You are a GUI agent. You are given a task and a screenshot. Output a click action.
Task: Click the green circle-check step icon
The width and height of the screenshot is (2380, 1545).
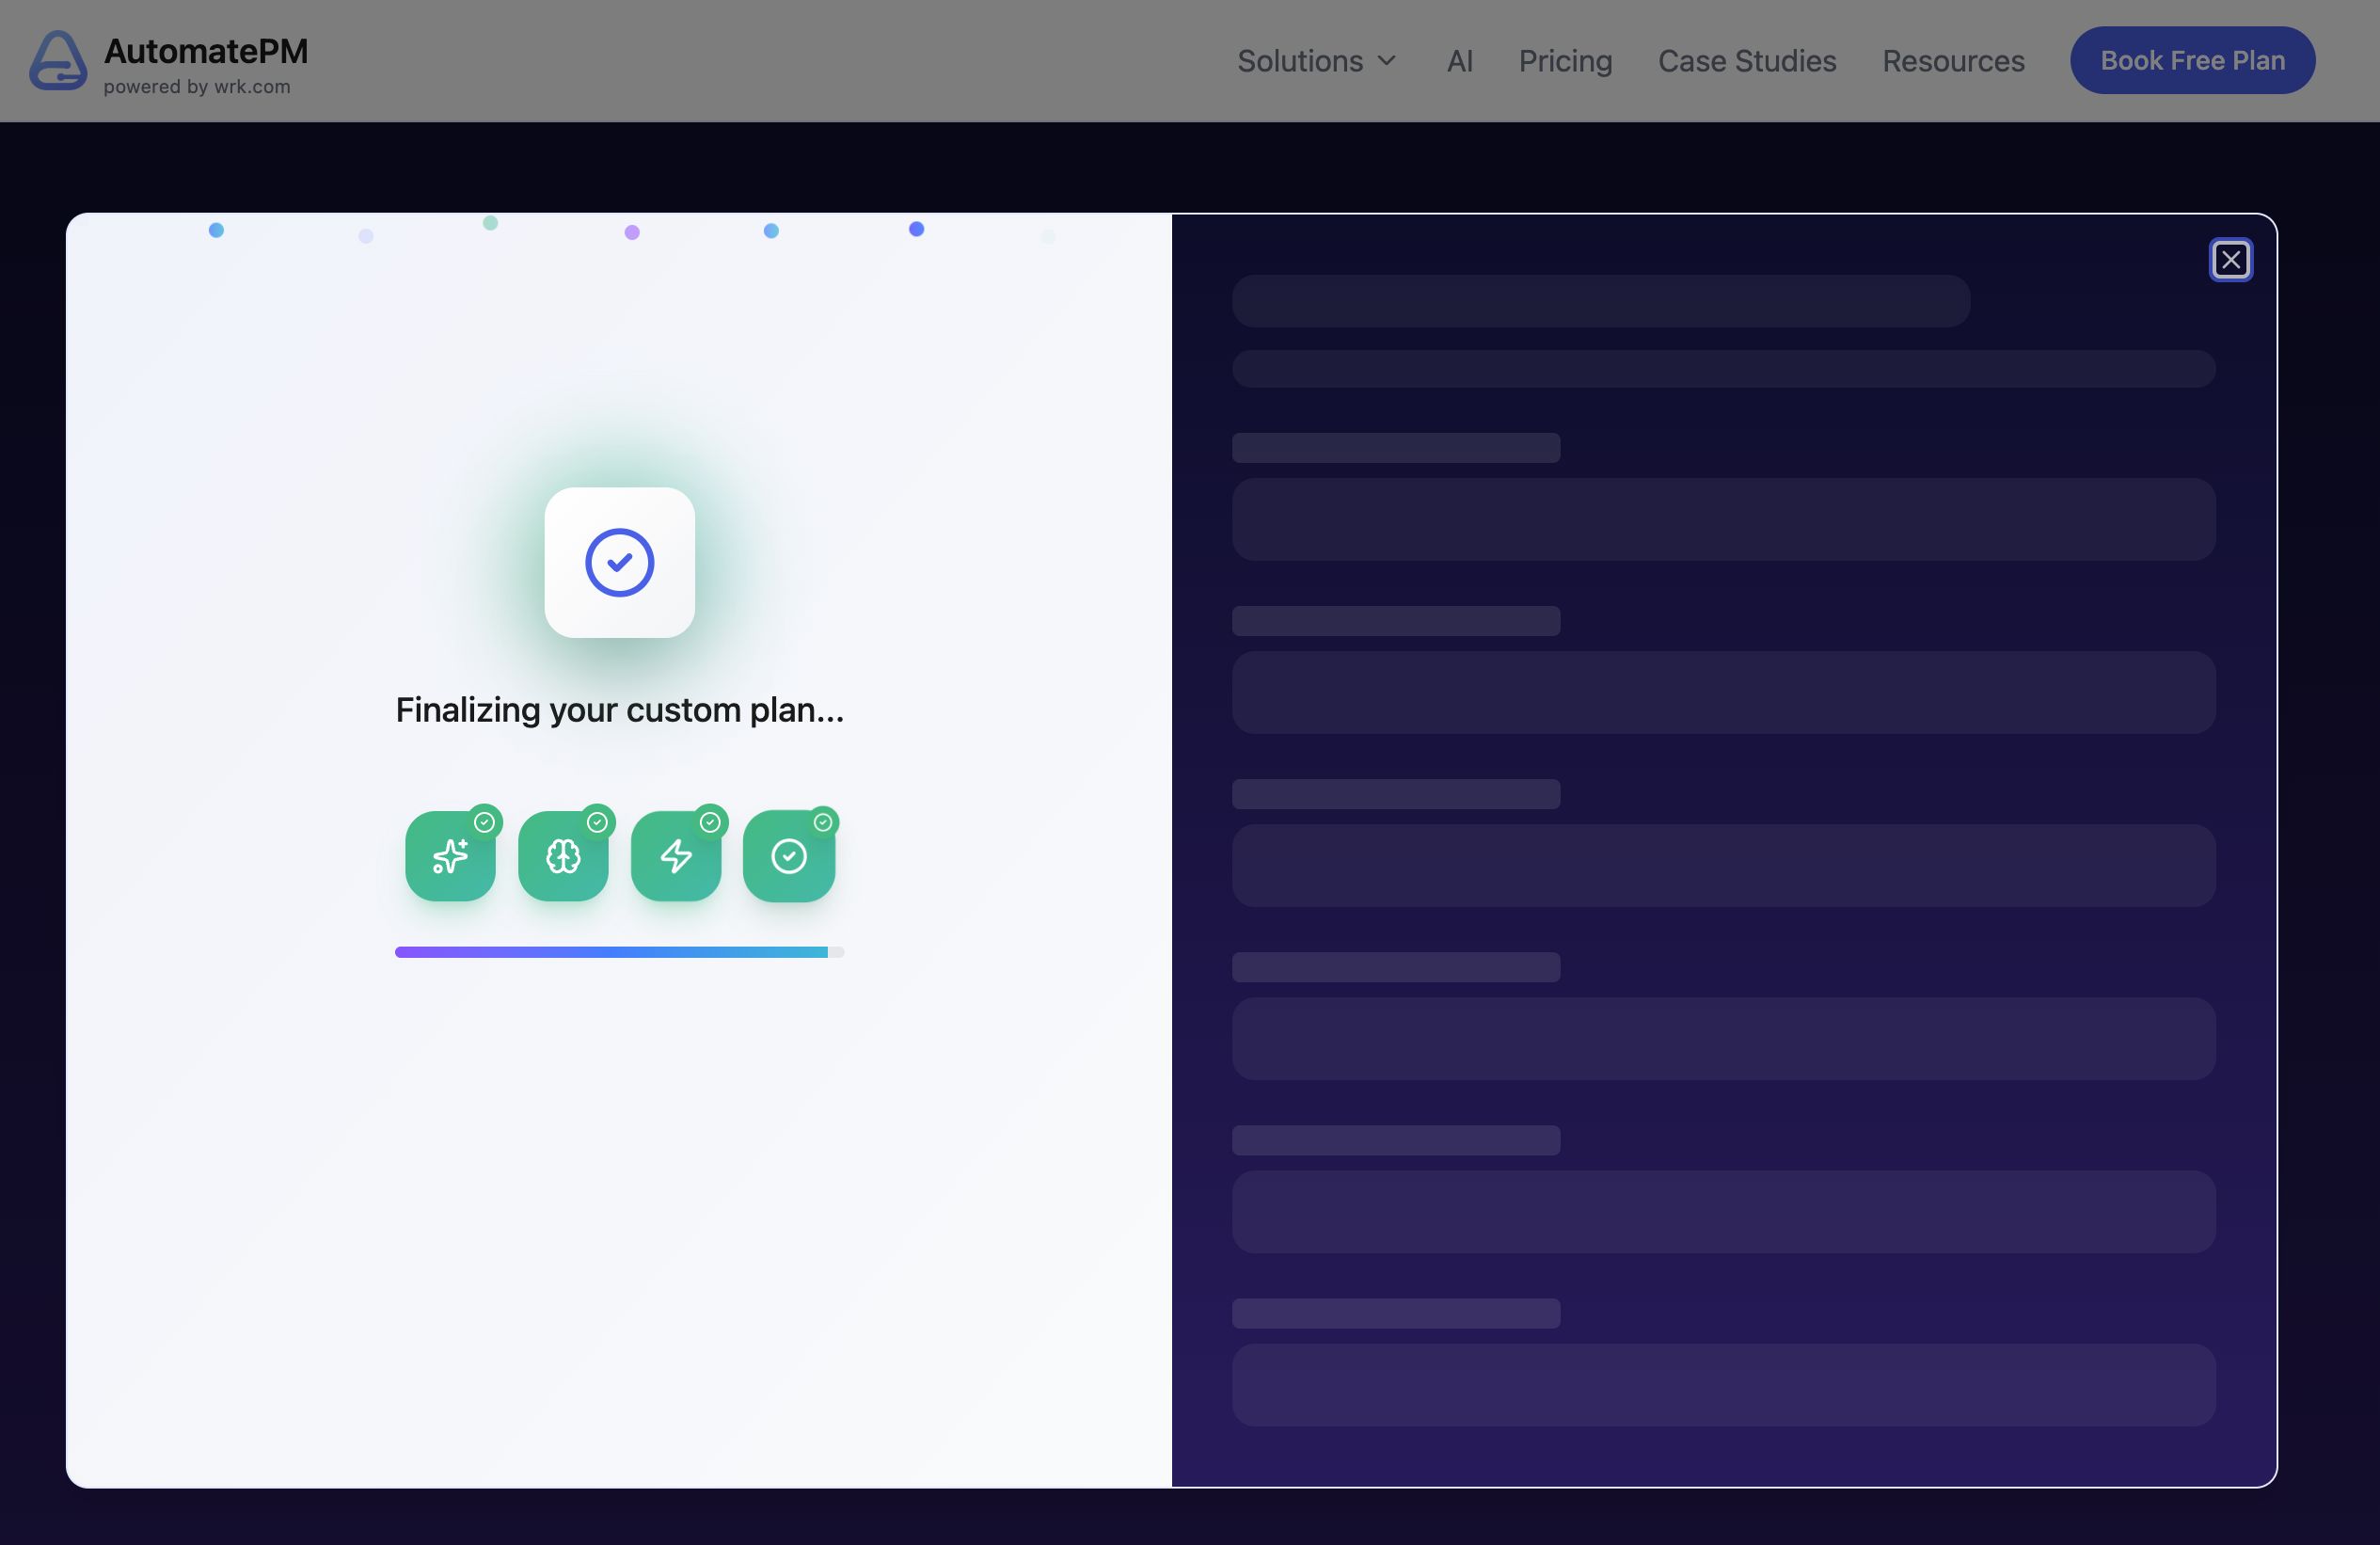(789, 857)
